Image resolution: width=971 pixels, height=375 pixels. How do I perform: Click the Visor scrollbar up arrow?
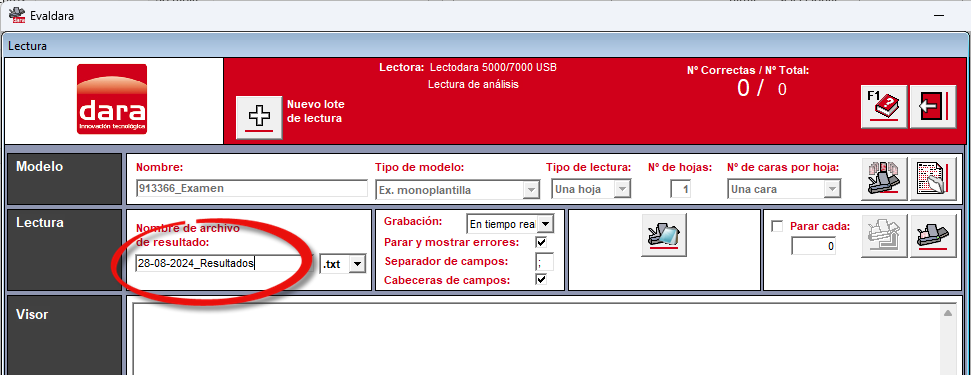pyautogui.click(x=947, y=314)
